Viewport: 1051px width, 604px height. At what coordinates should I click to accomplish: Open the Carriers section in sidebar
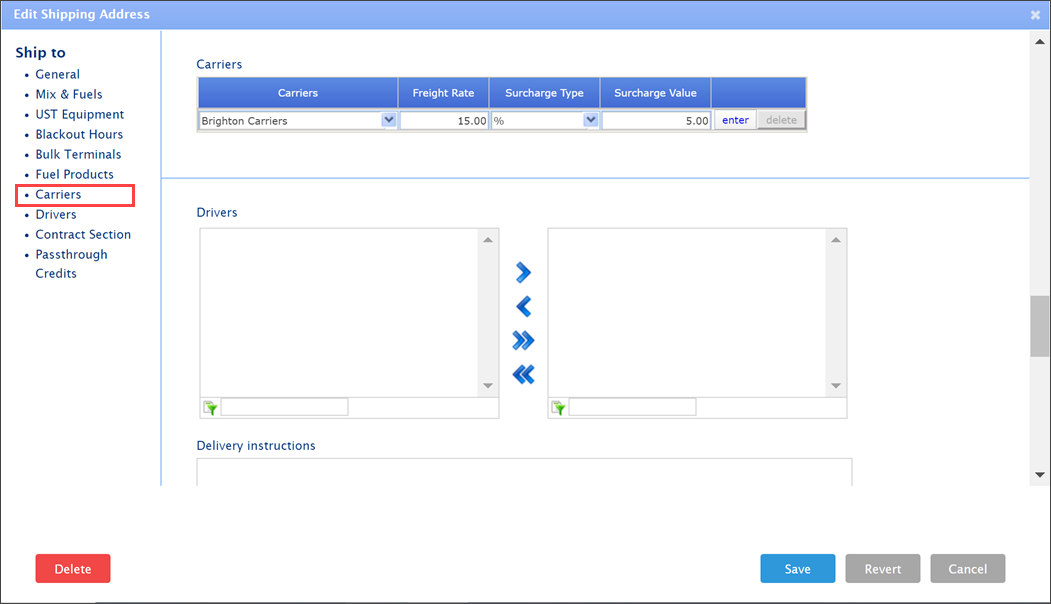[x=58, y=194]
